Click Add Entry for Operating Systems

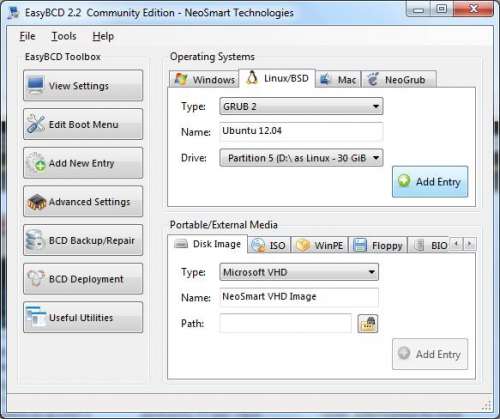pyautogui.click(x=430, y=182)
